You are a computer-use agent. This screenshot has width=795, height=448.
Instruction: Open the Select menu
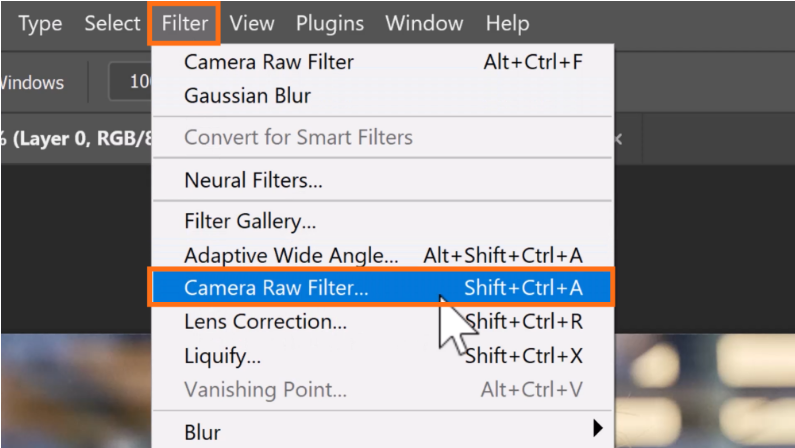(x=112, y=23)
